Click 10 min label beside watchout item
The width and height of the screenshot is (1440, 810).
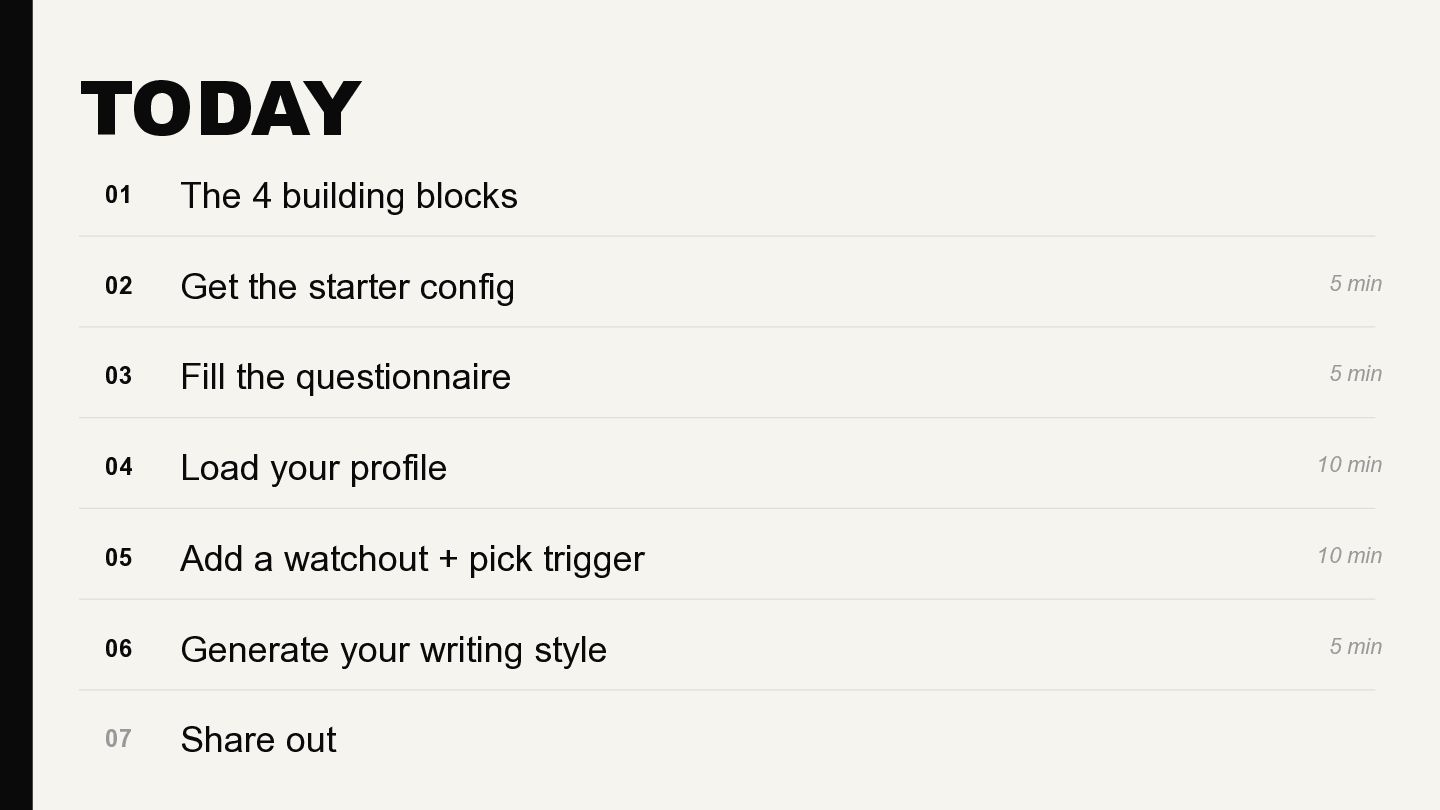1349,556
